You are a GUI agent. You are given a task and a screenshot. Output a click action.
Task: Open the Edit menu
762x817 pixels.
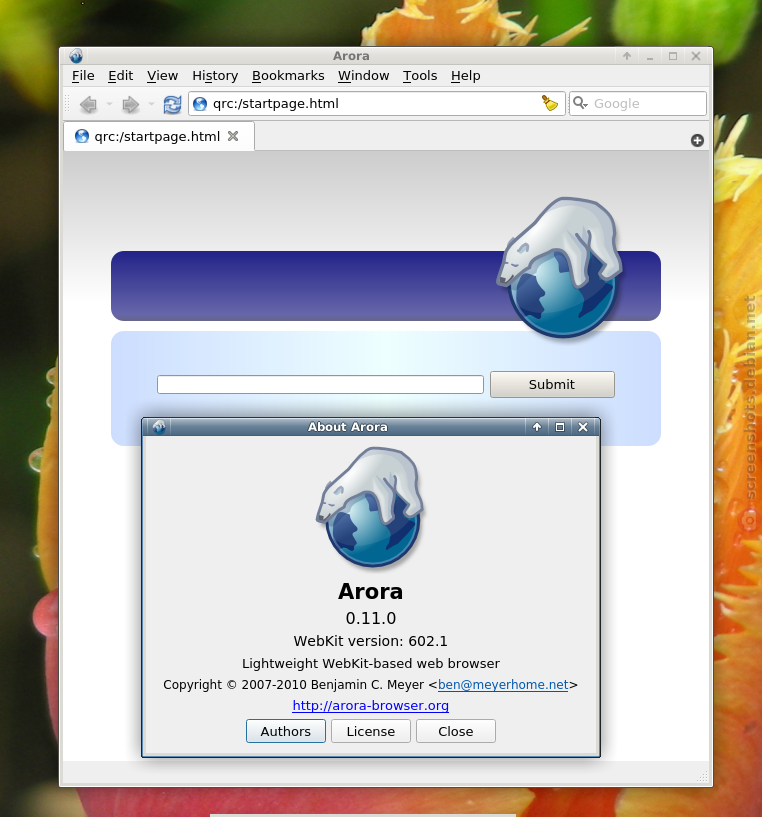(x=120, y=76)
